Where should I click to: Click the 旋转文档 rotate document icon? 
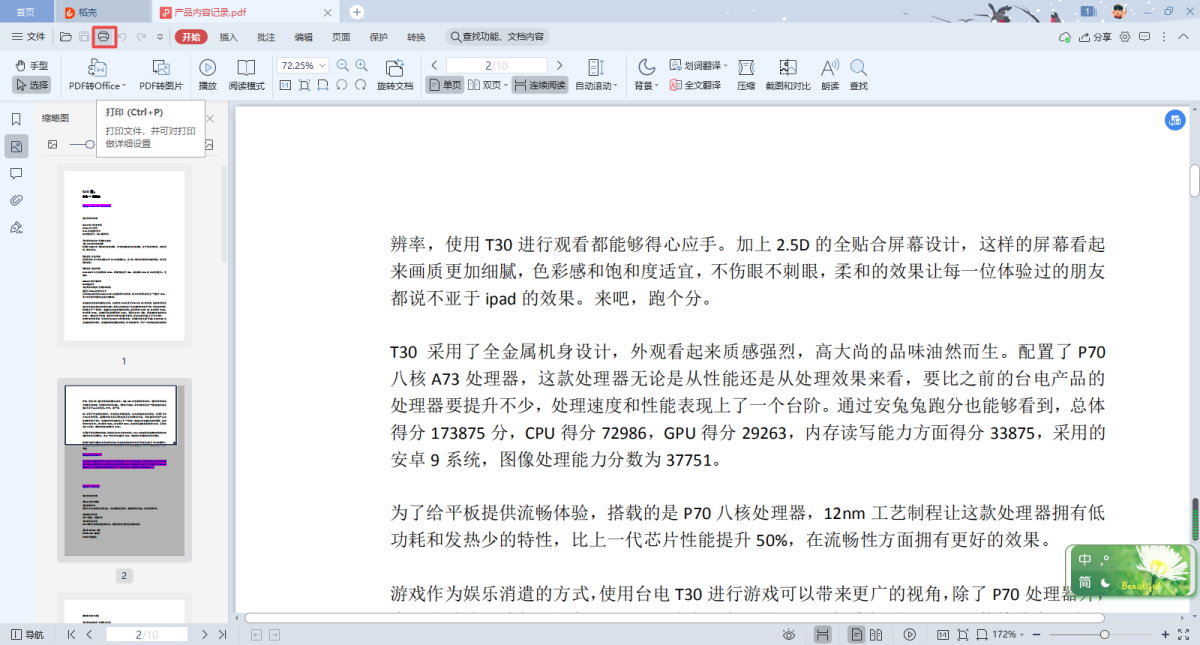point(395,74)
